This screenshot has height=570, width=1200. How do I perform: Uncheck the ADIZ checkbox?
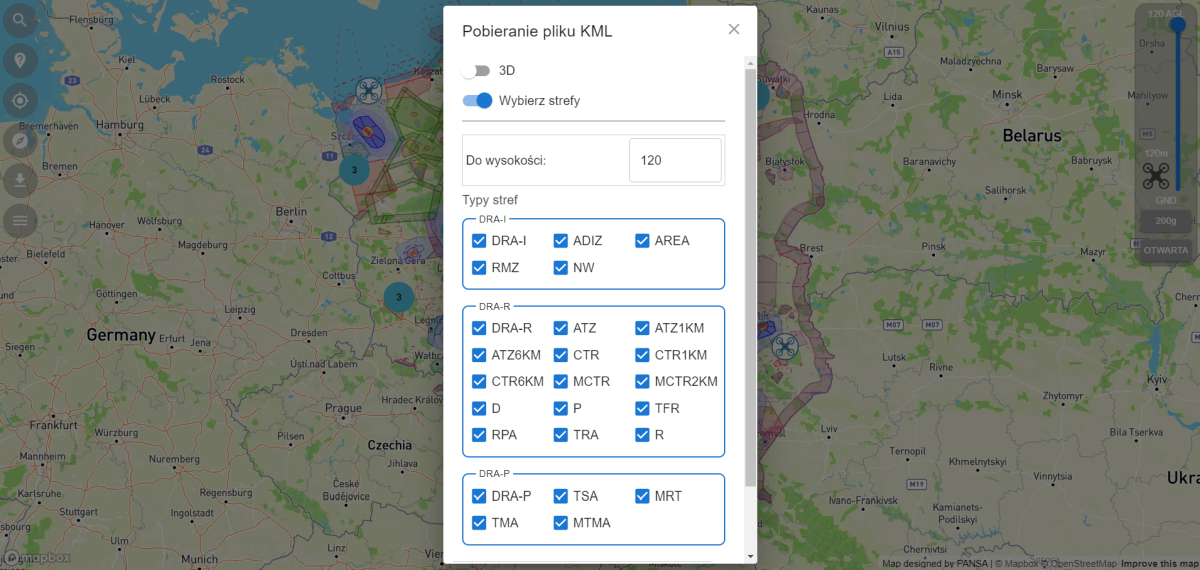click(x=561, y=241)
